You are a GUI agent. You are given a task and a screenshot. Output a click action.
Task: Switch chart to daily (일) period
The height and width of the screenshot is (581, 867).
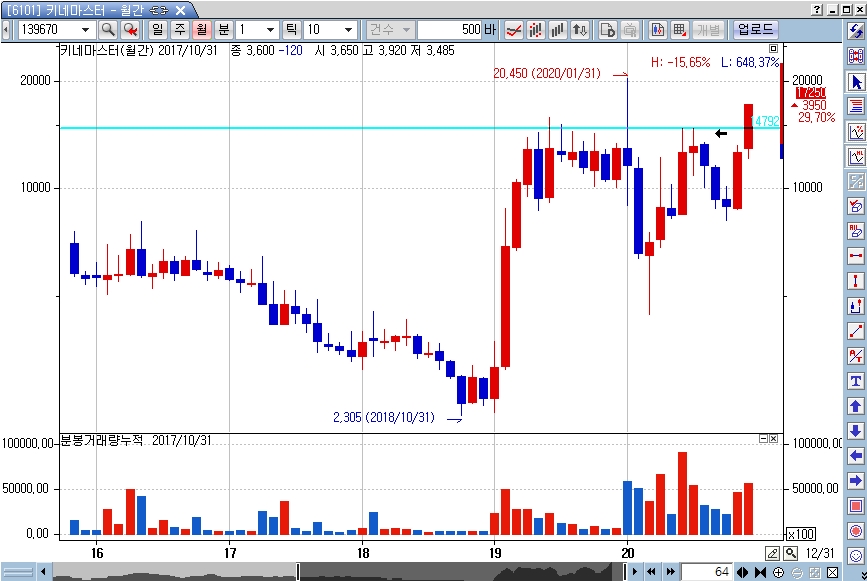158,29
